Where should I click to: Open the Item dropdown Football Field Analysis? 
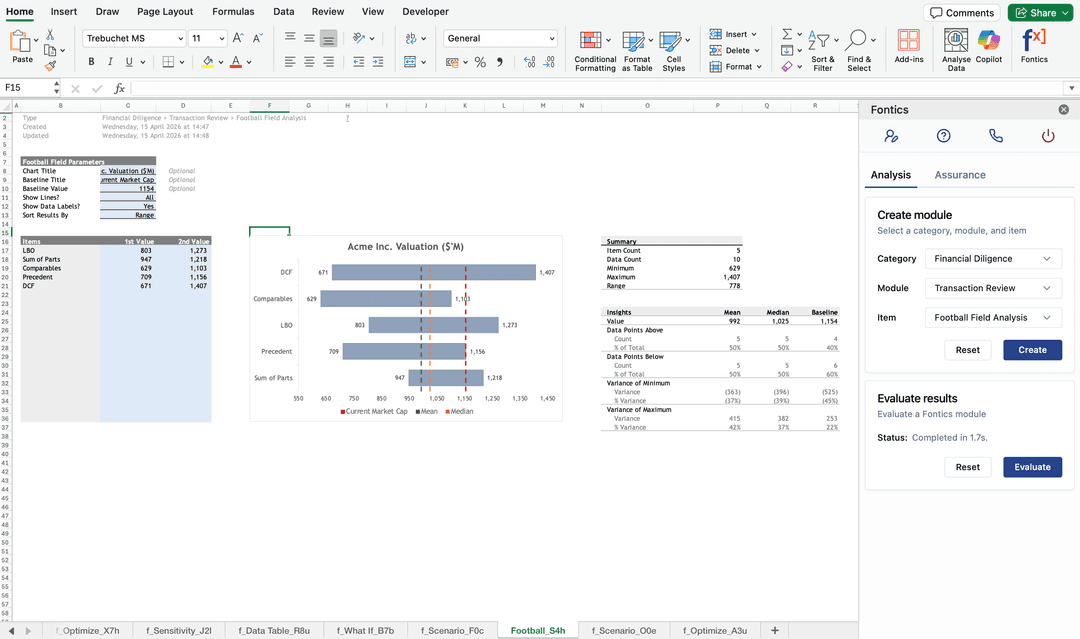pyautogui.click(x=993, y=317)
